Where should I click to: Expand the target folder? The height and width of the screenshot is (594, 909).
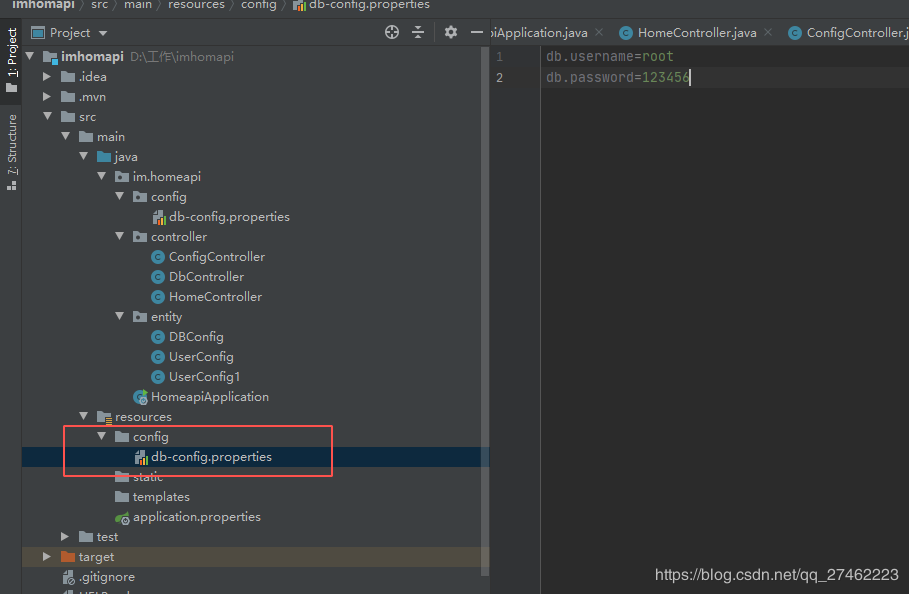(x=47, y=557)
